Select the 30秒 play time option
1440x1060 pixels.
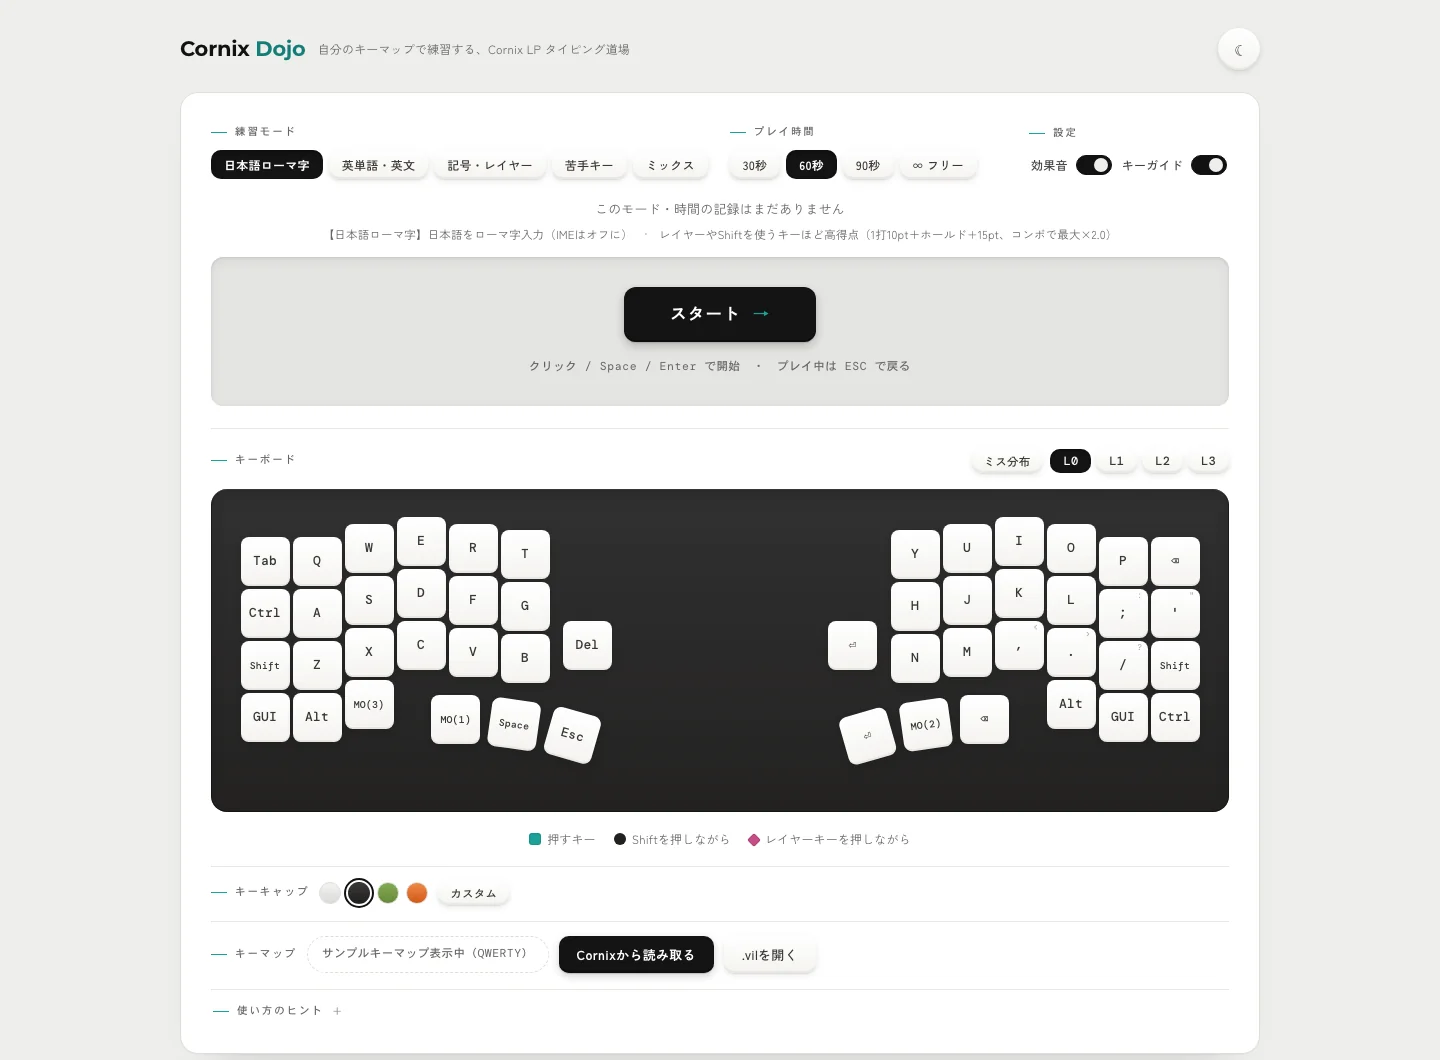pyautogui.click(x=755, y=165)
